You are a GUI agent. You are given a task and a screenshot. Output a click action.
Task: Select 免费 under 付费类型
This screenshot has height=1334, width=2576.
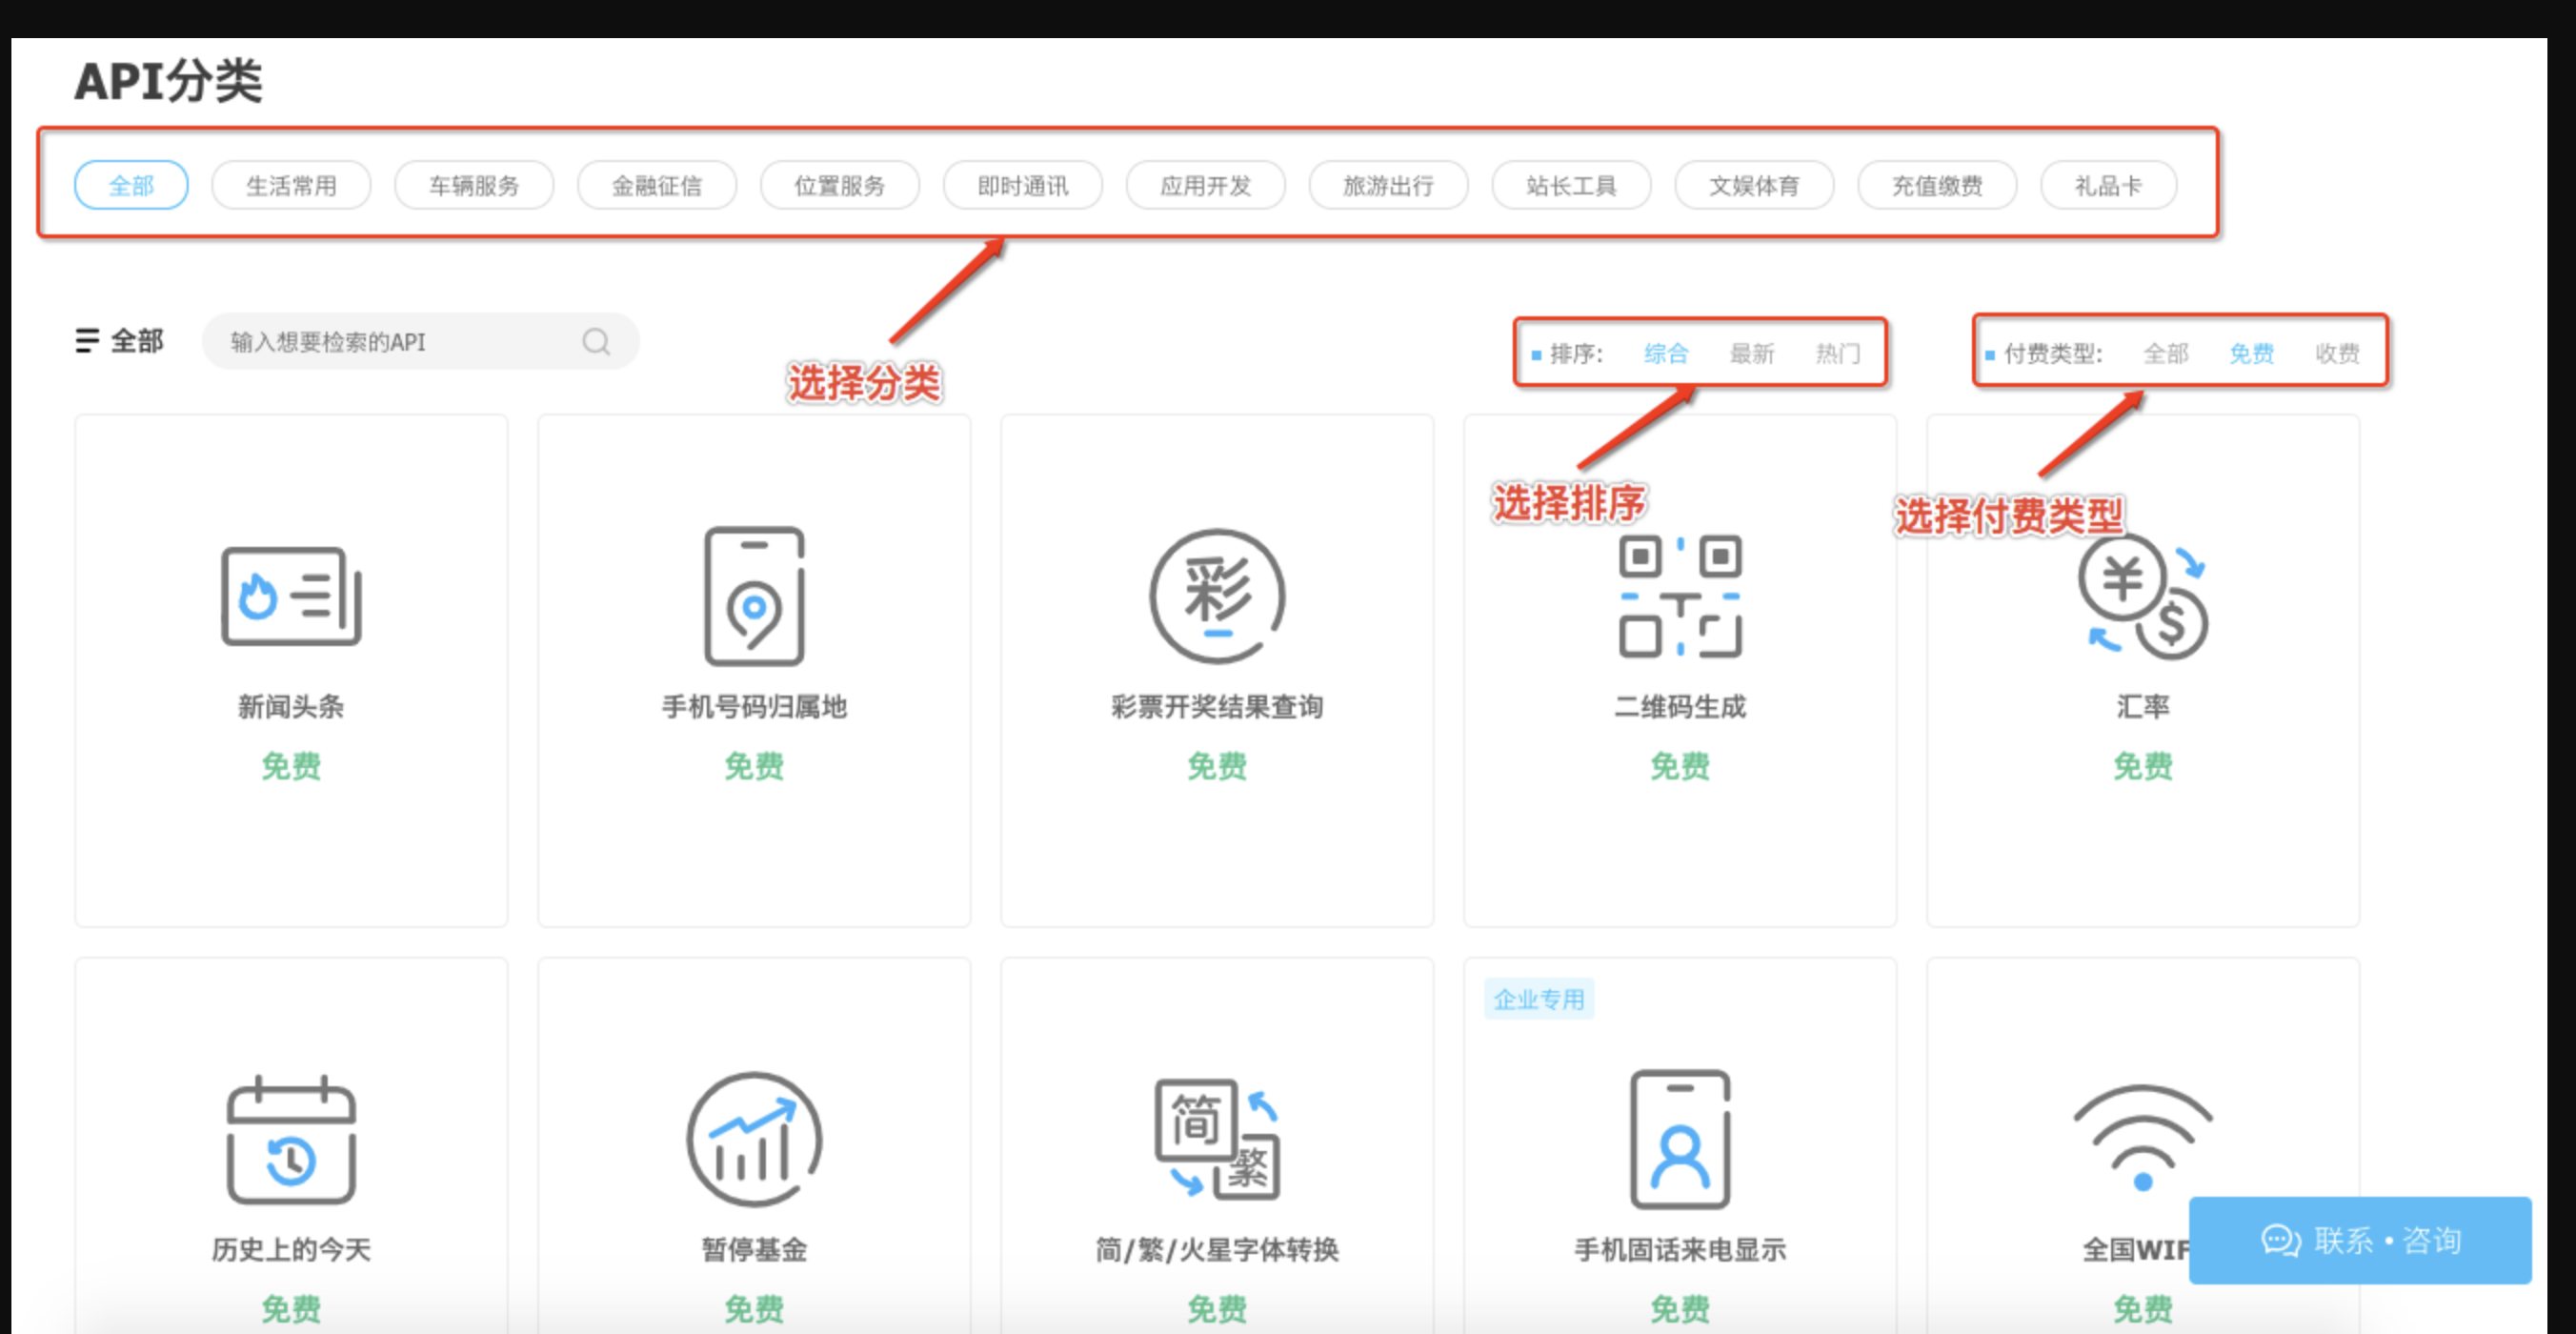[x=2251, y=353]
